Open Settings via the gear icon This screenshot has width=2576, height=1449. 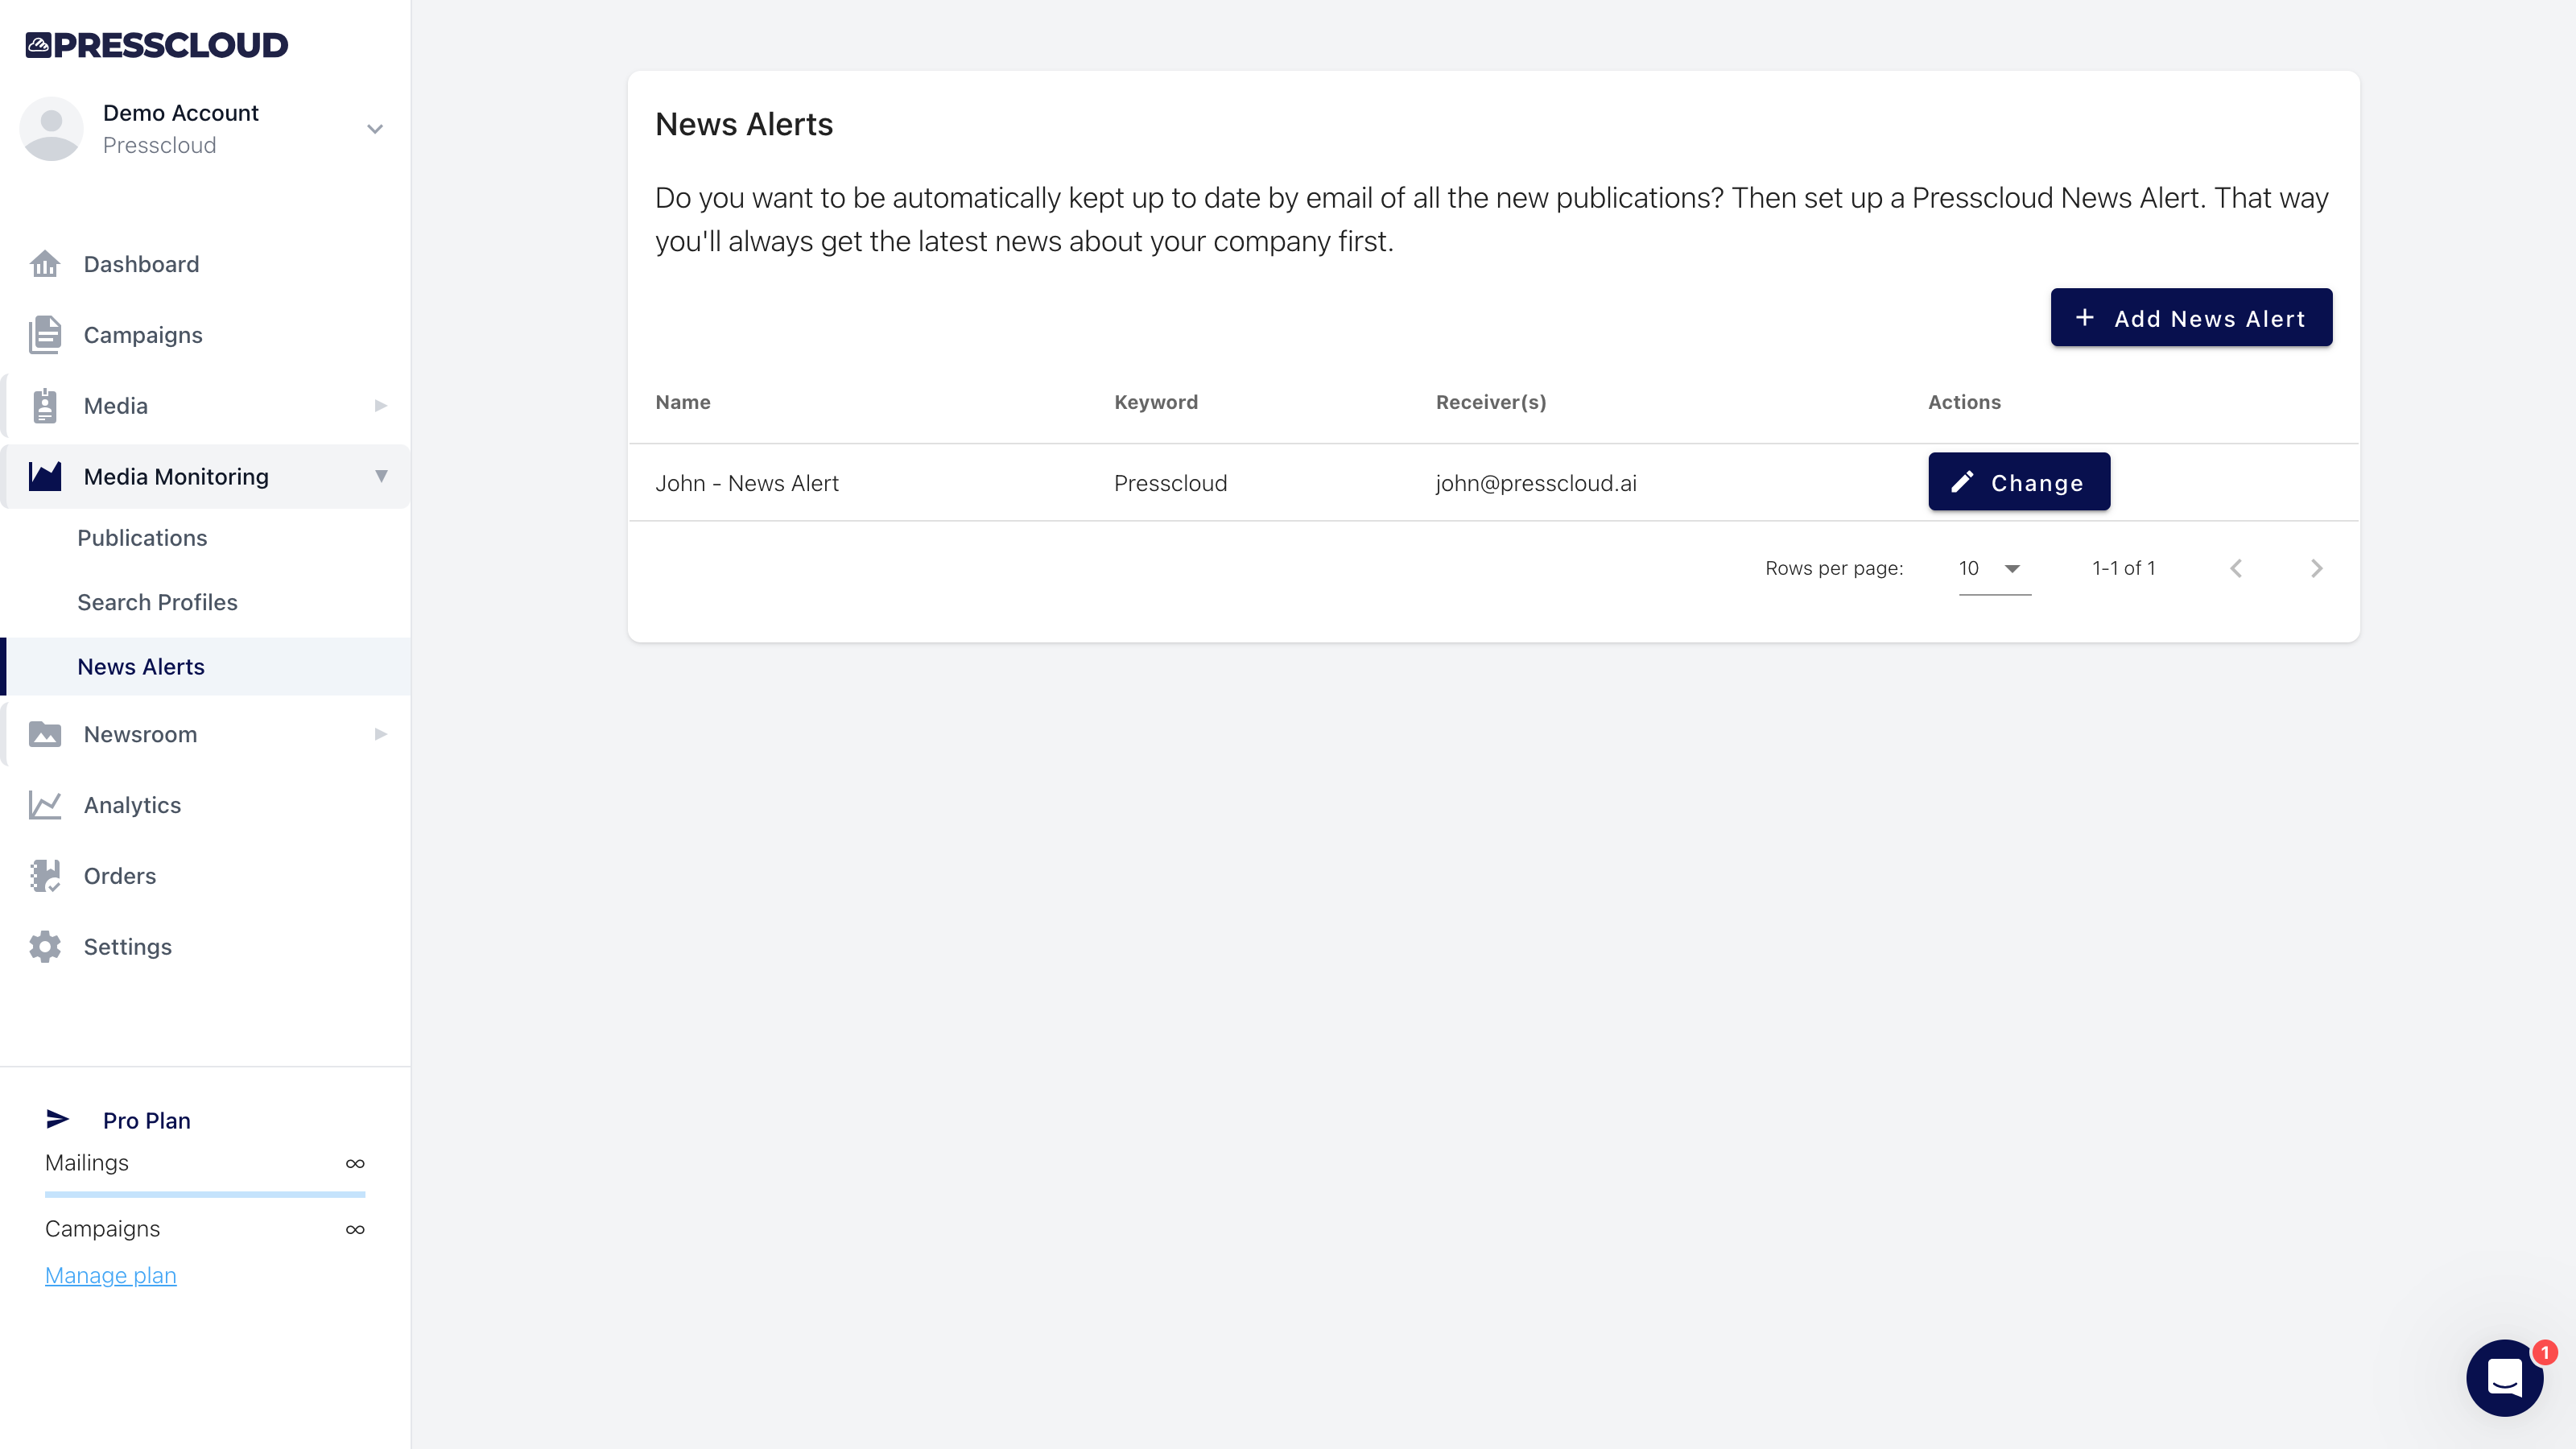pyautogui.click(x=45, y=947)
